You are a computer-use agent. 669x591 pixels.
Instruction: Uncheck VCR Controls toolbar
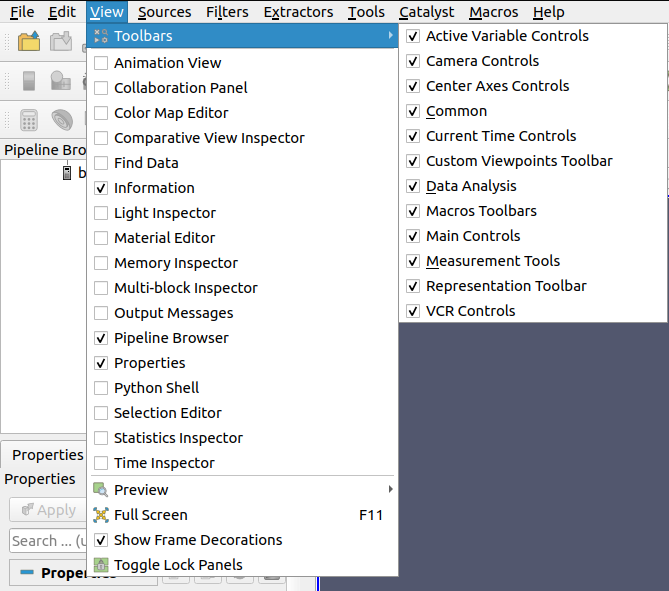click(413, 311)
